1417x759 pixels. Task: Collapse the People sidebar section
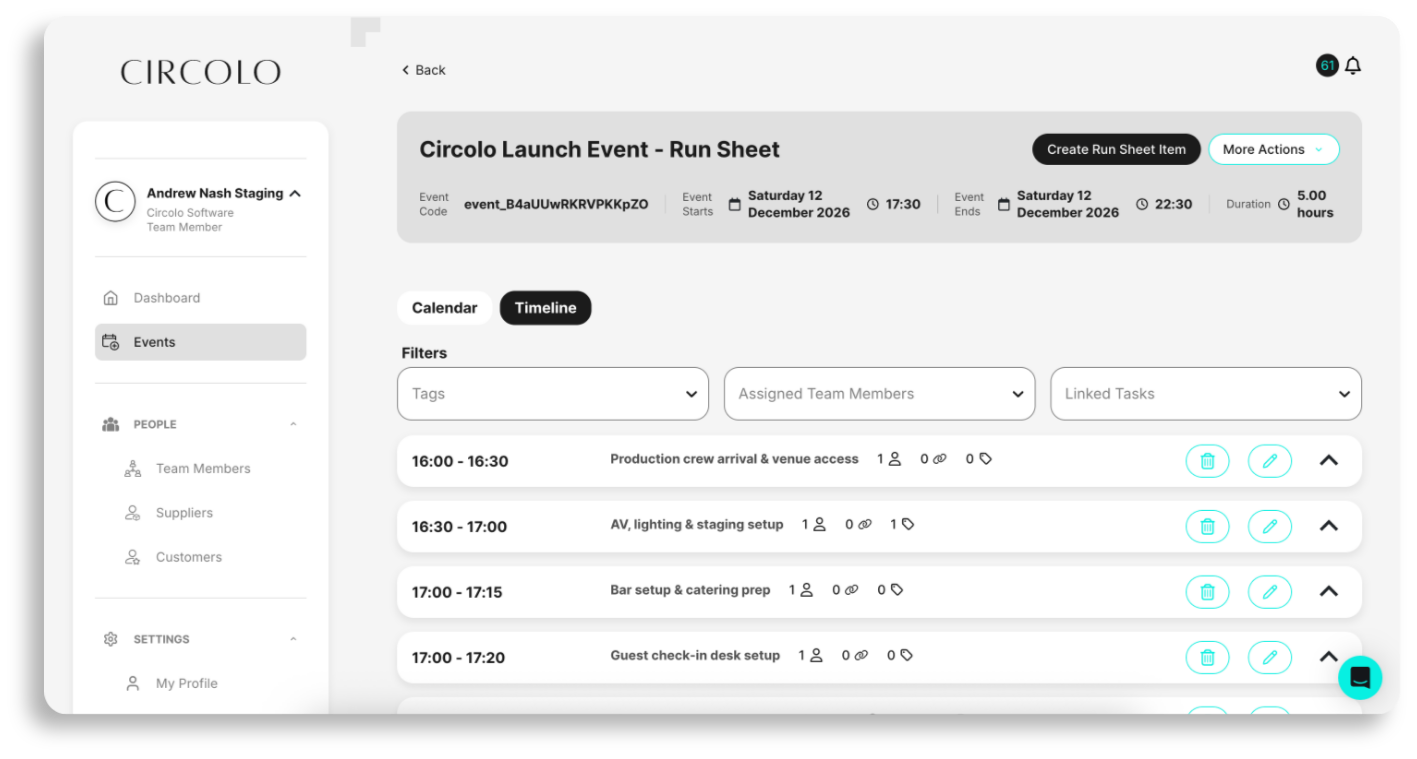click(293, 425)
